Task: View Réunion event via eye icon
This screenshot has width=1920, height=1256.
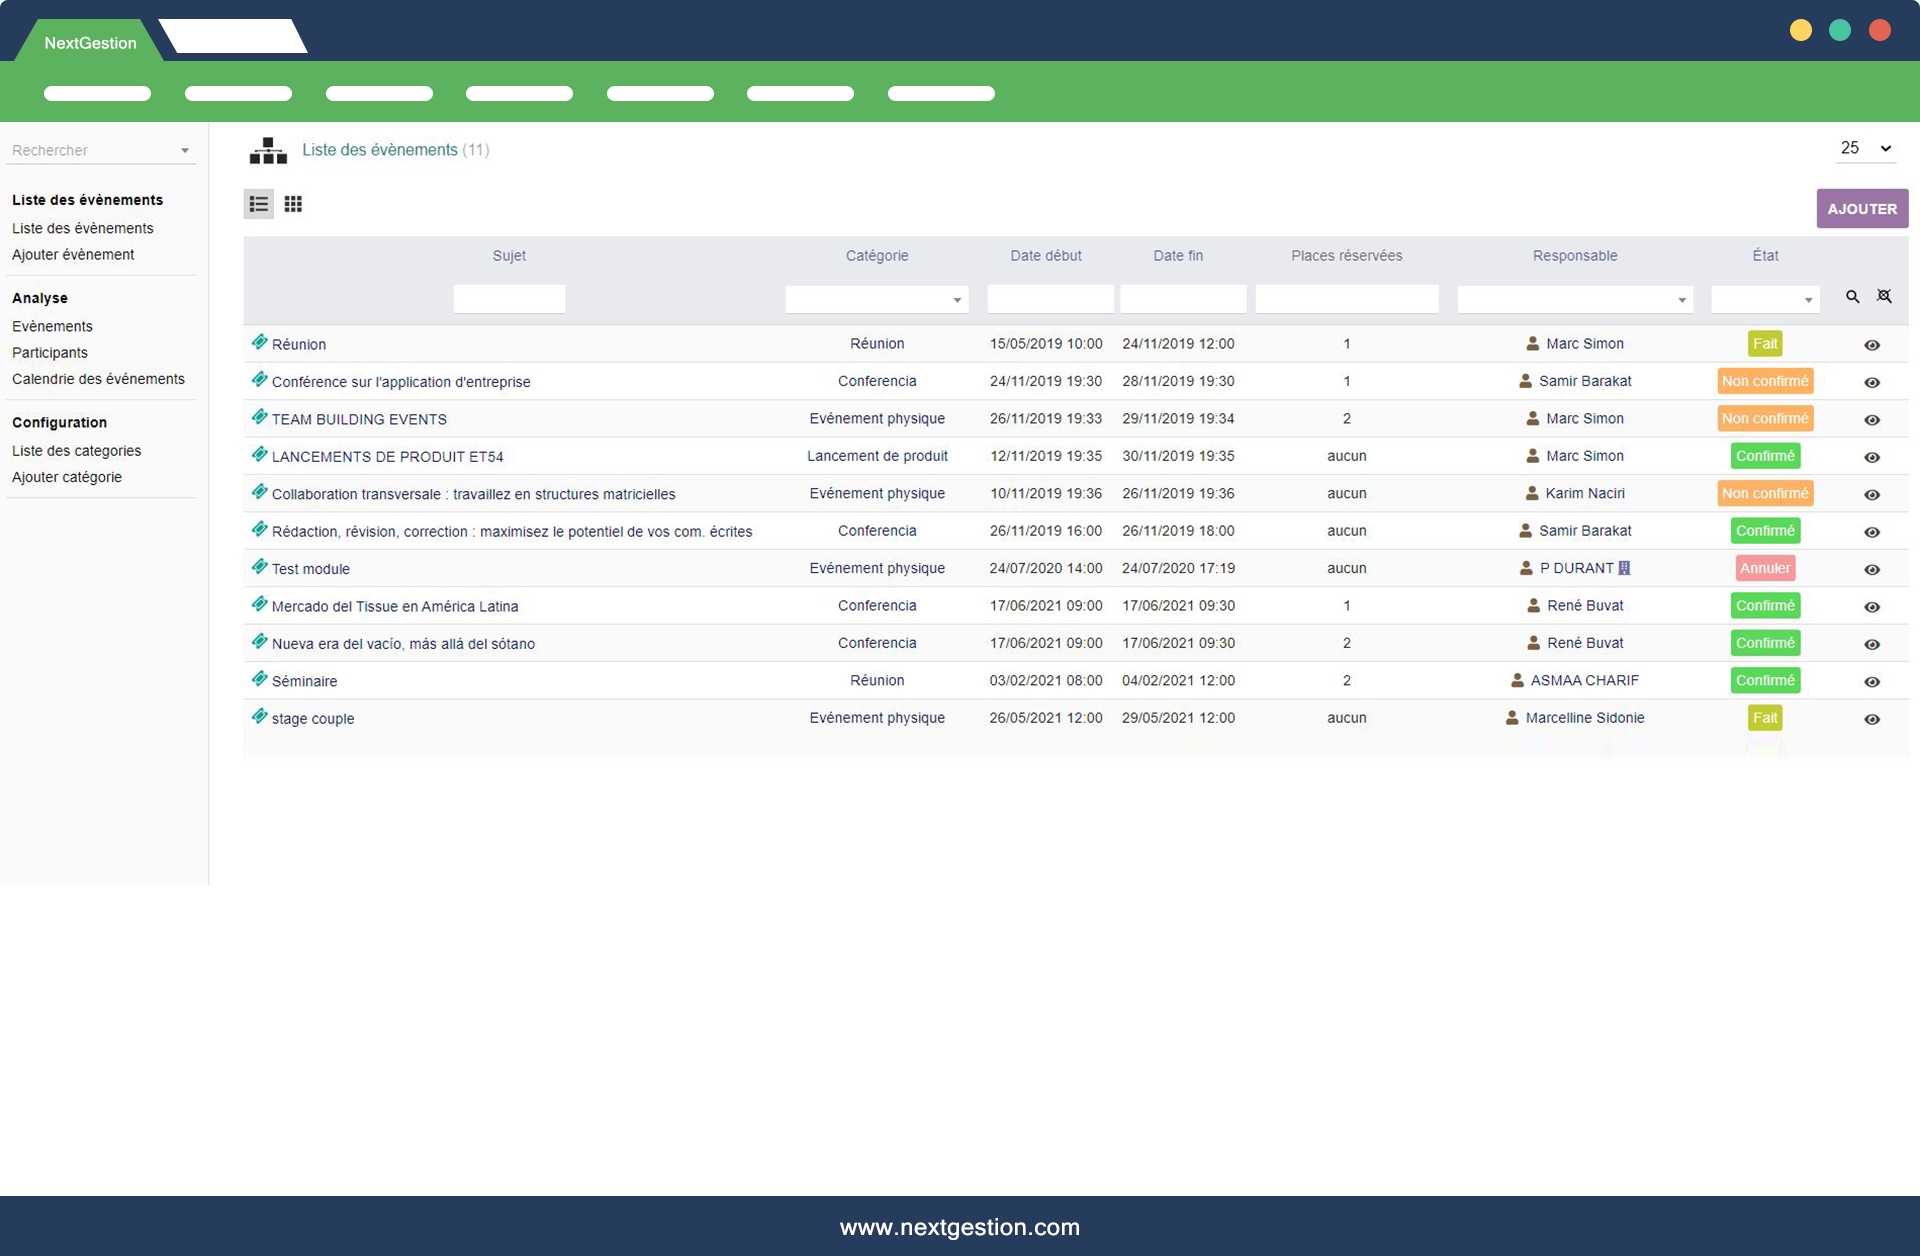Action: pos(1872,345)
